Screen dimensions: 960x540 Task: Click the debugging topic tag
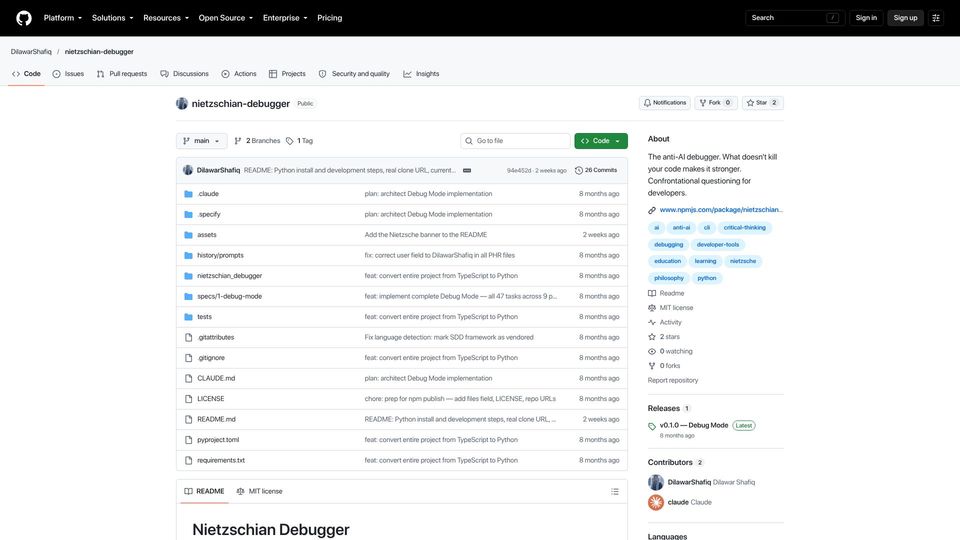(668, 244)
